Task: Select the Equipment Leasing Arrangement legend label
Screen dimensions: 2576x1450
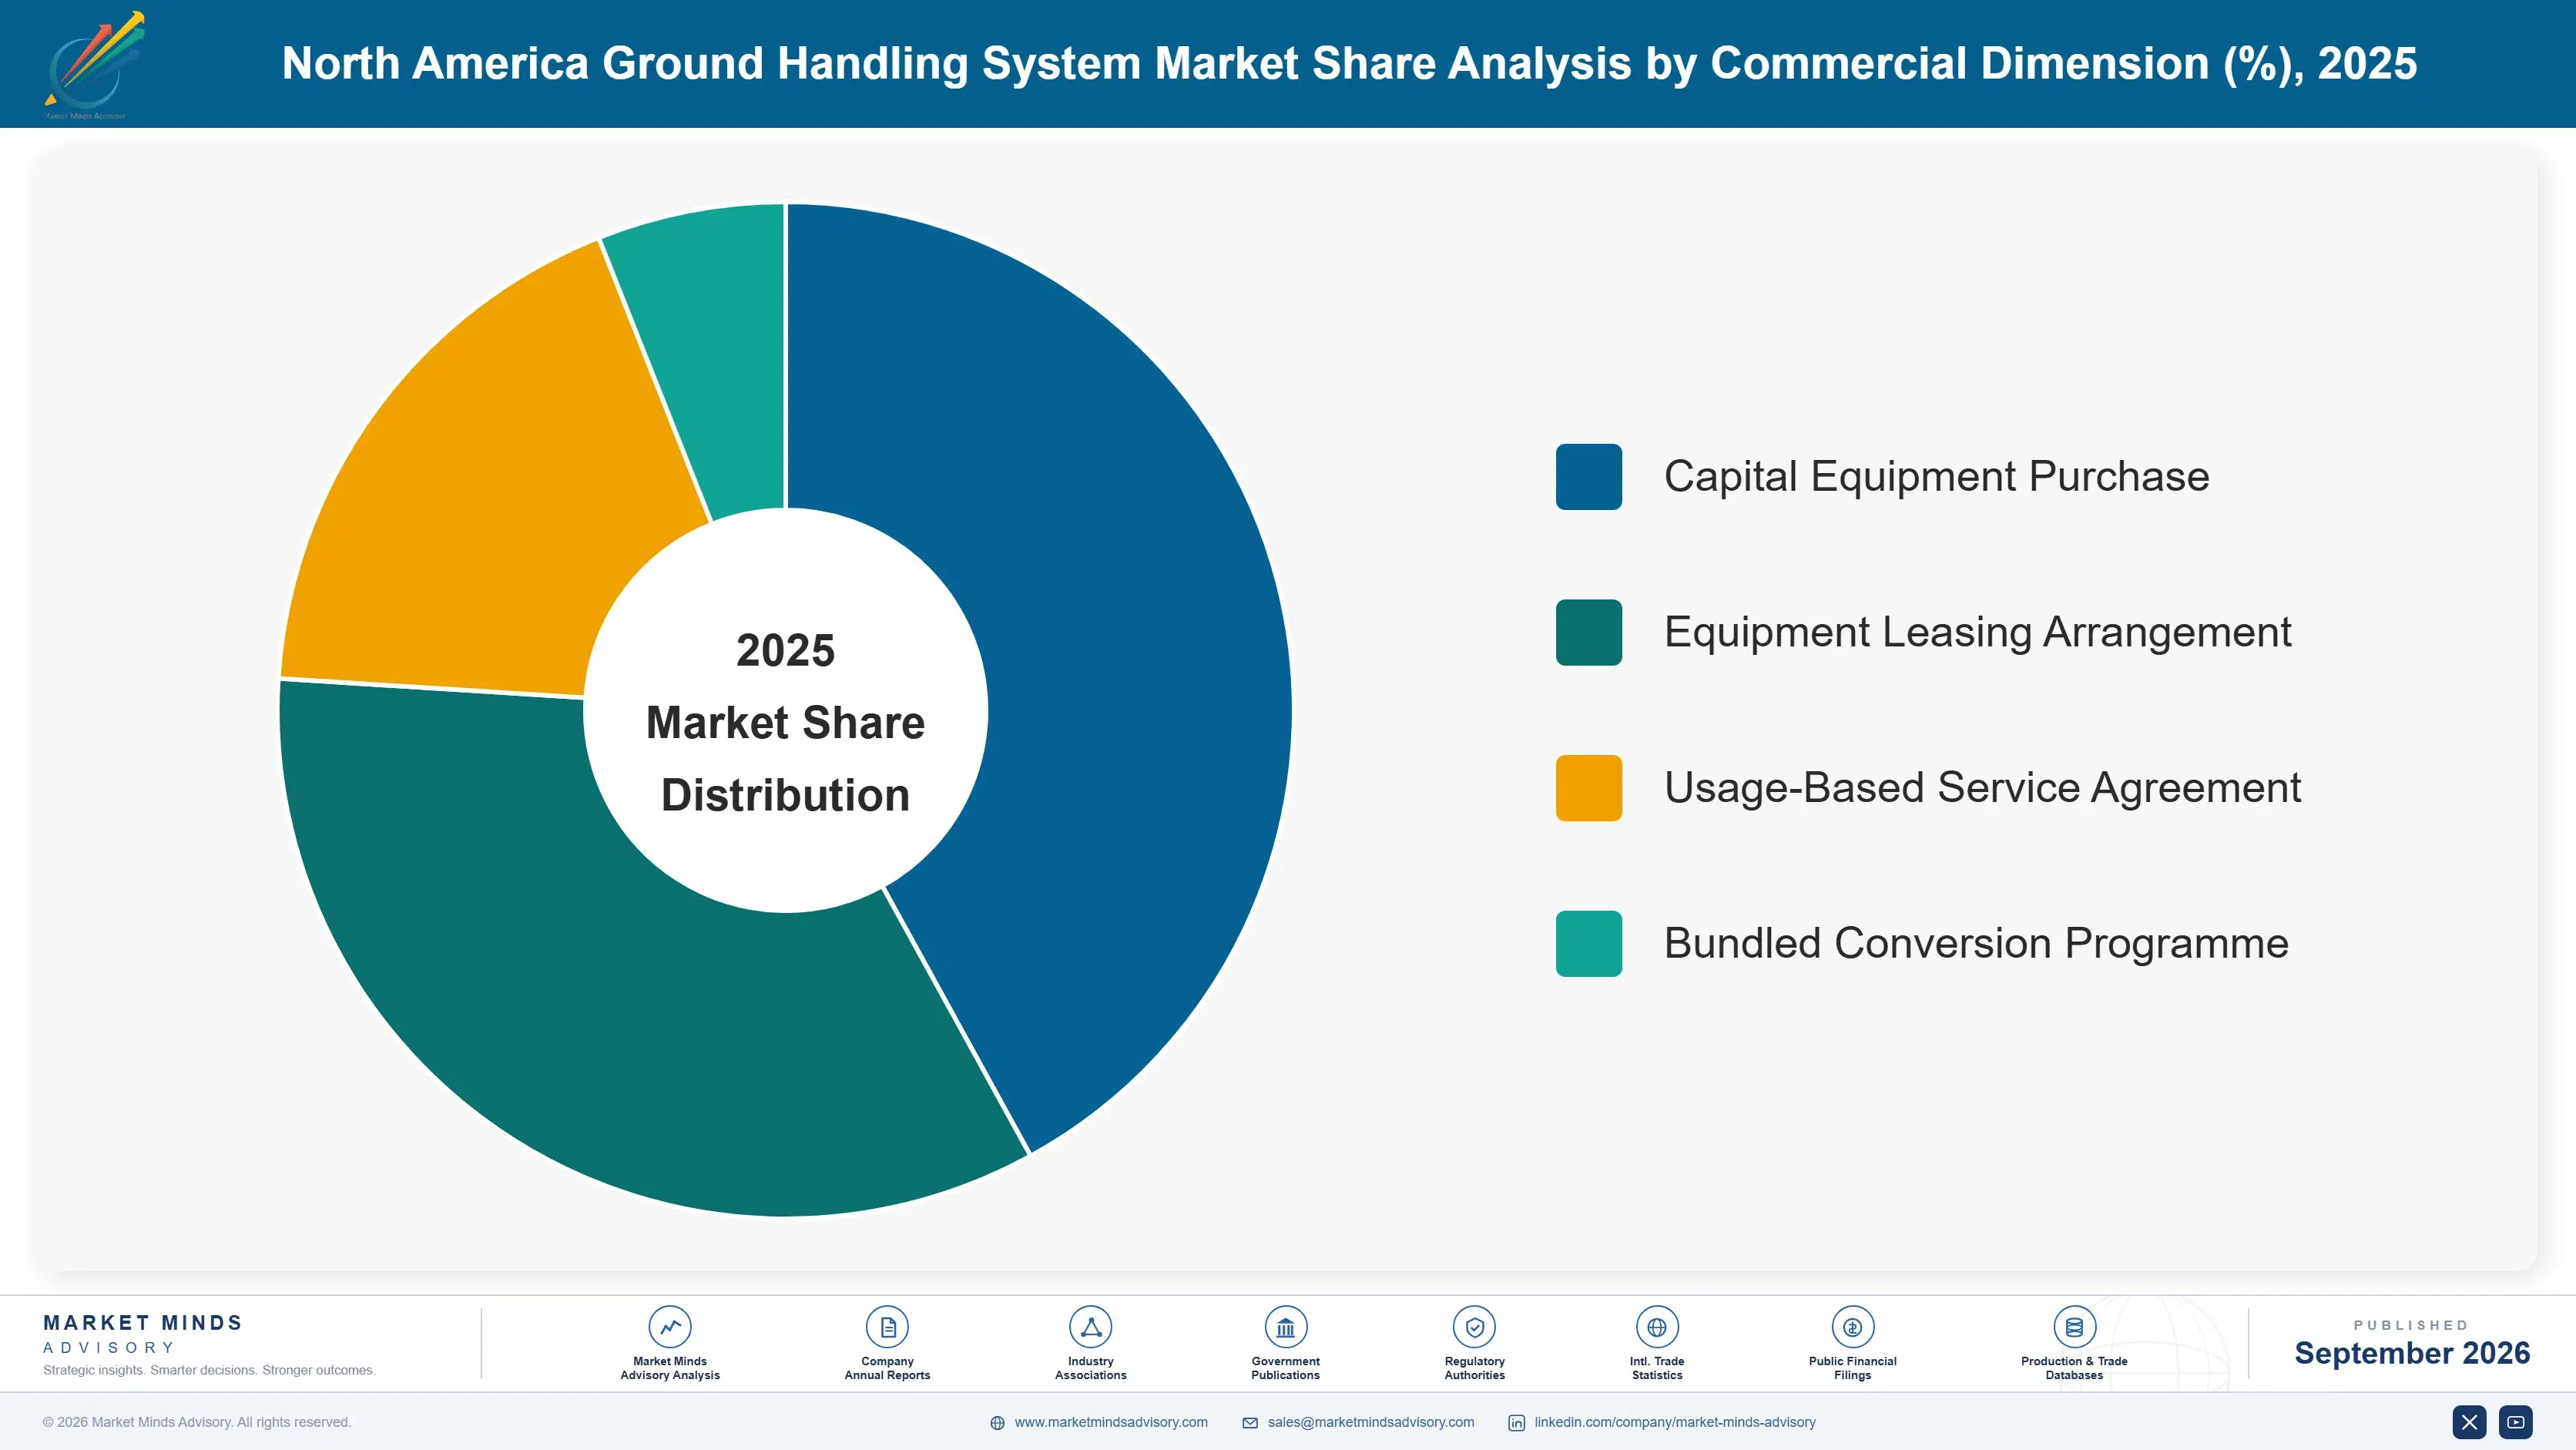Action: [x=1977, y=633]
